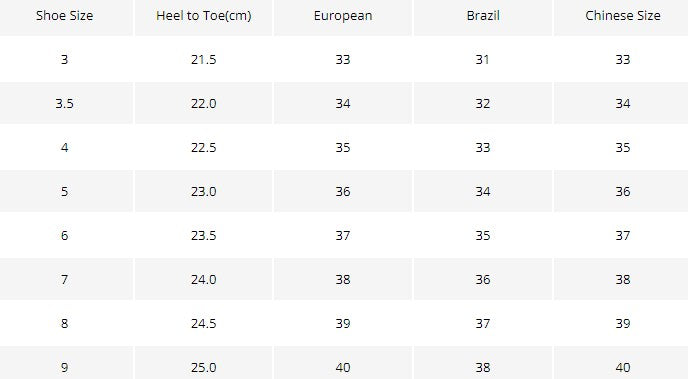Select the European column header
Viewport: 688px width, 379px height.
pyautogui.click(x=343, y=16)
